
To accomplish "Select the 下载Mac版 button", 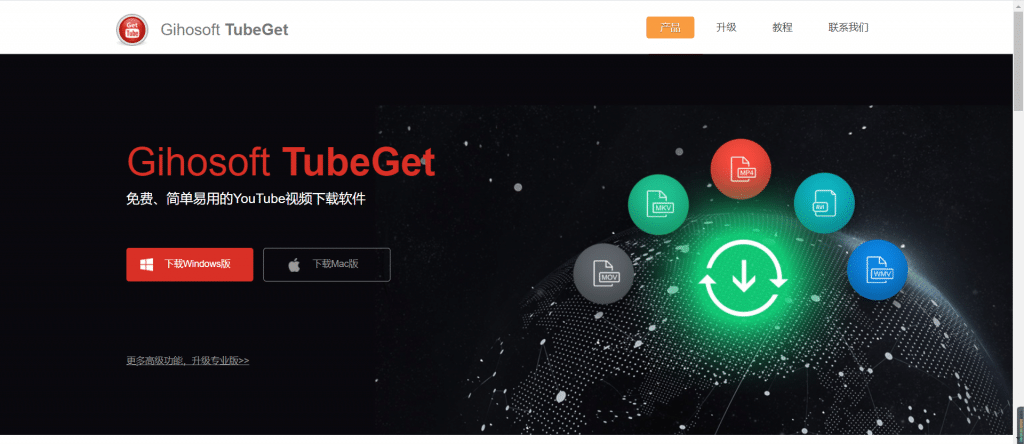I will point(327,264).
